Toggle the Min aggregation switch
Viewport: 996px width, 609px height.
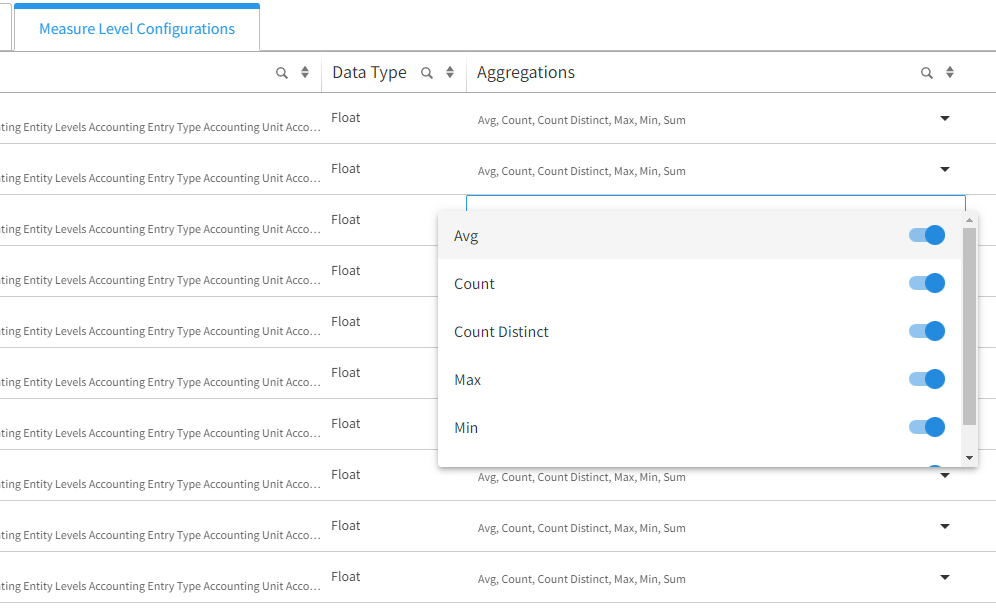[927, 427]
